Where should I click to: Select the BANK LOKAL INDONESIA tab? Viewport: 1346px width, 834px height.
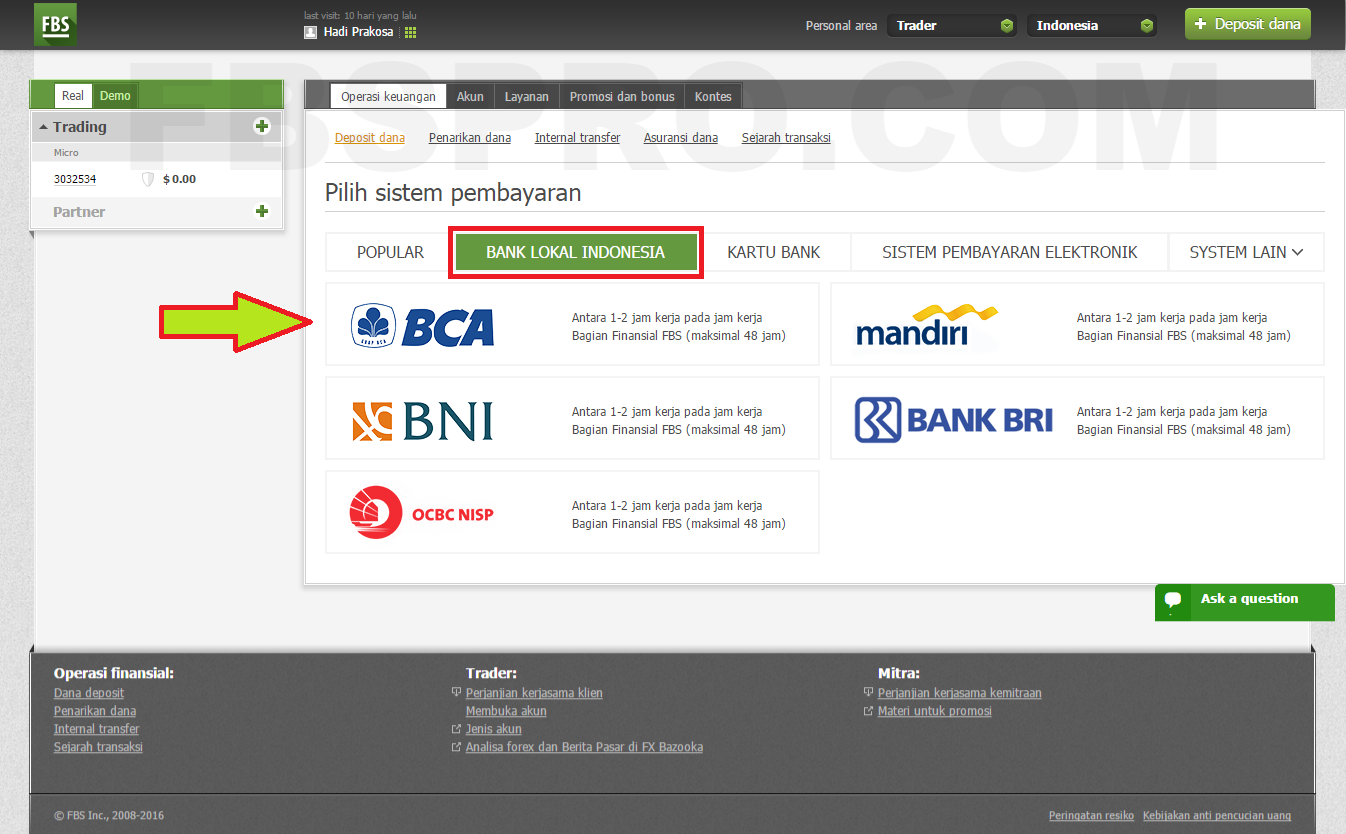[575, 252]
